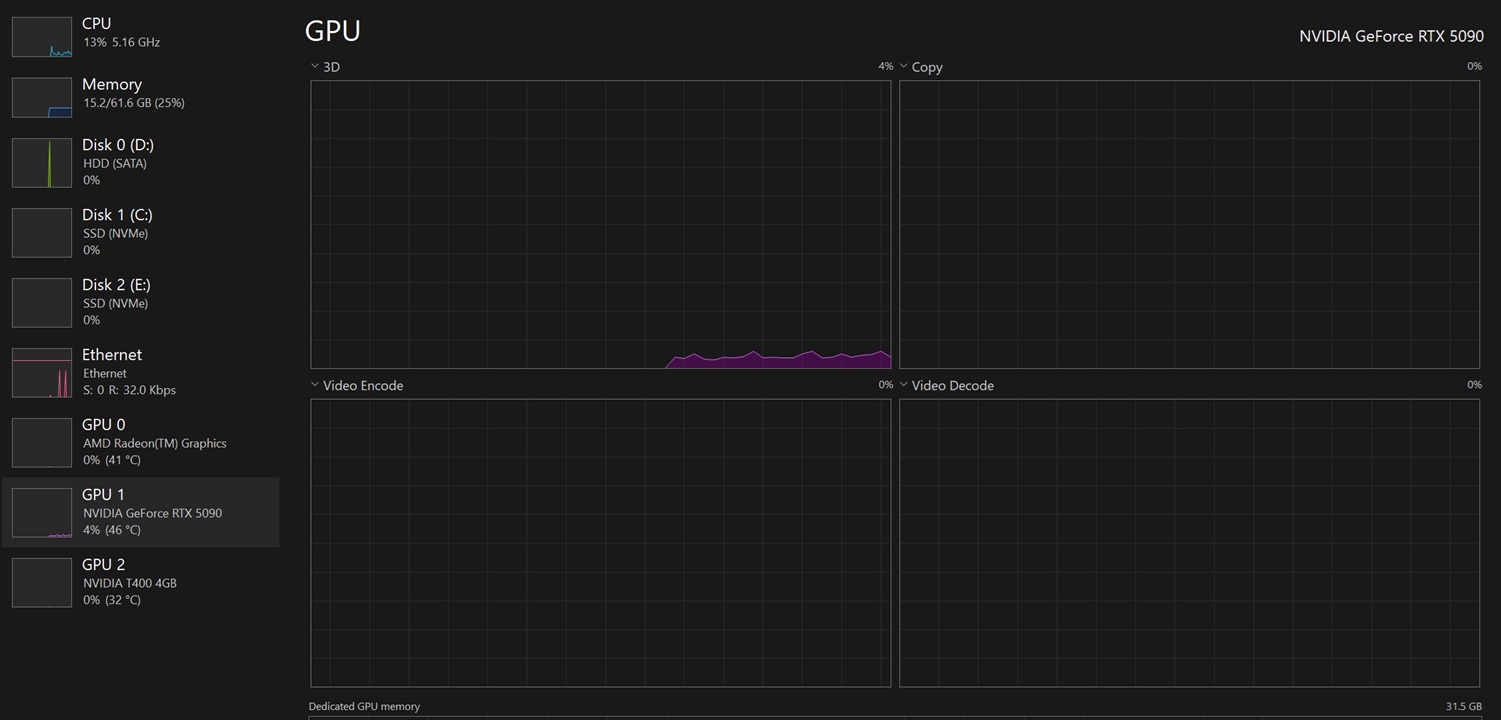Open the 3D engine dropdown chevron

point(315,66)
